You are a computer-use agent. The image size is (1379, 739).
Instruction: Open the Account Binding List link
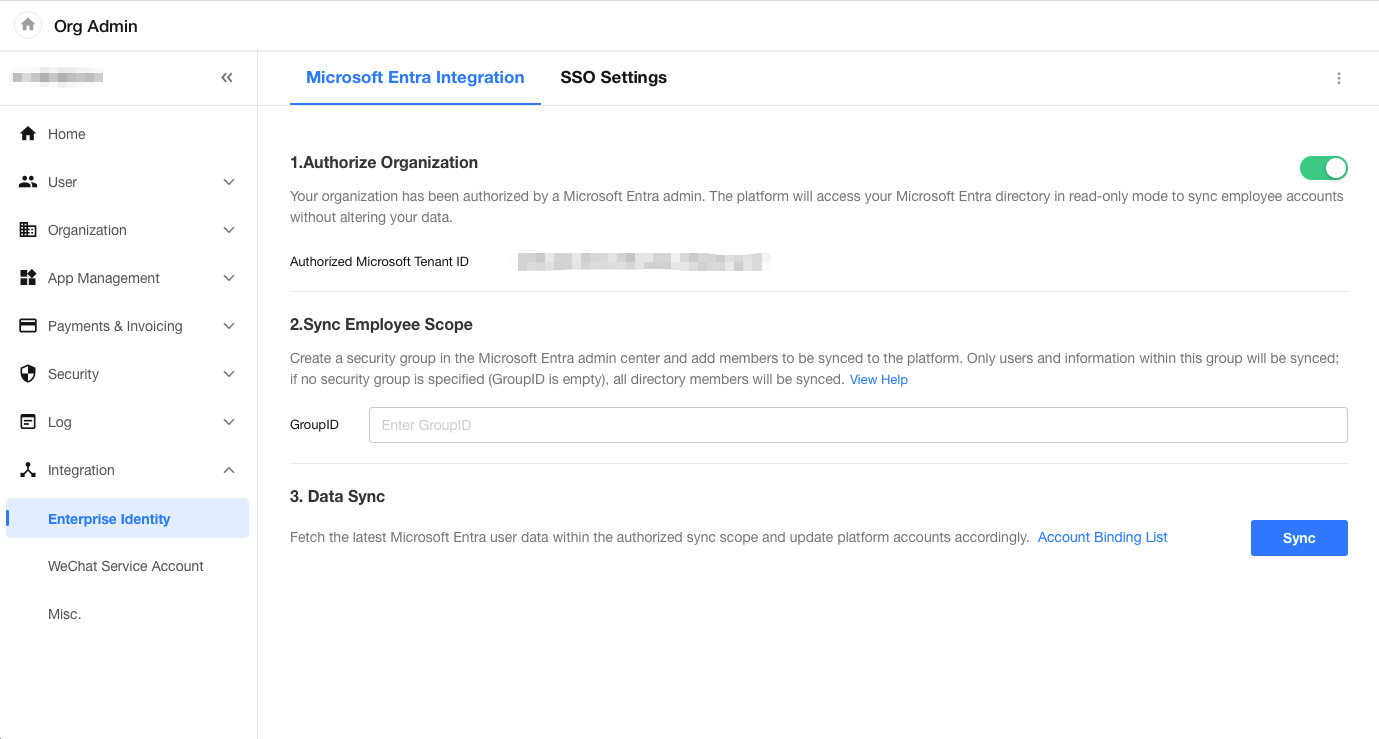(x=1102, y=538)
